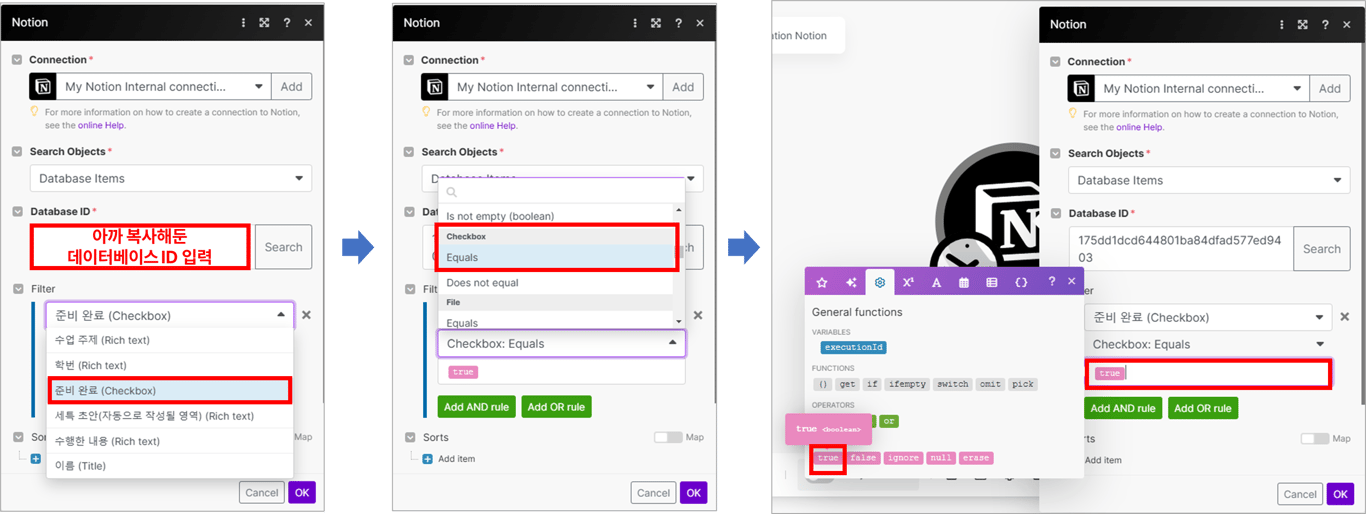Open the connection dropdown in the middle Notion dialog

[557, 87]
